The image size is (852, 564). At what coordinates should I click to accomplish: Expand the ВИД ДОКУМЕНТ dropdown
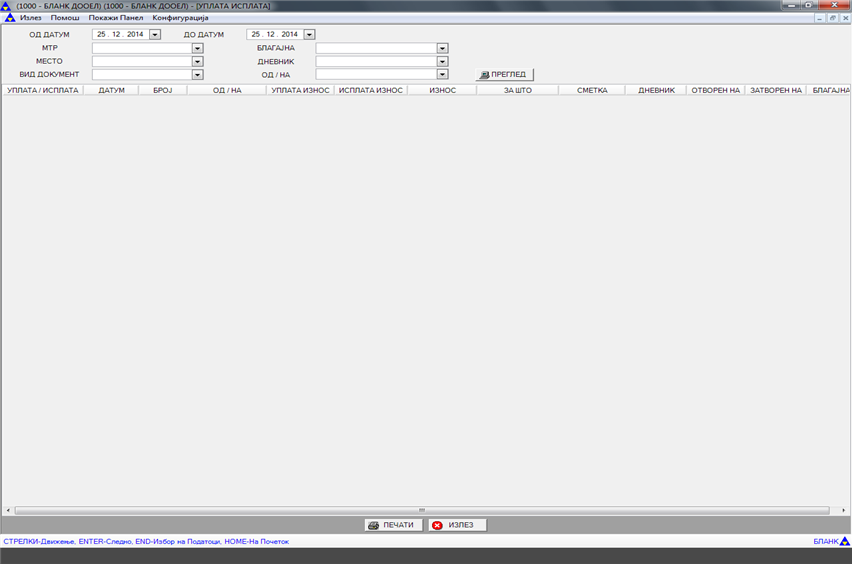(x=197, y=74)
